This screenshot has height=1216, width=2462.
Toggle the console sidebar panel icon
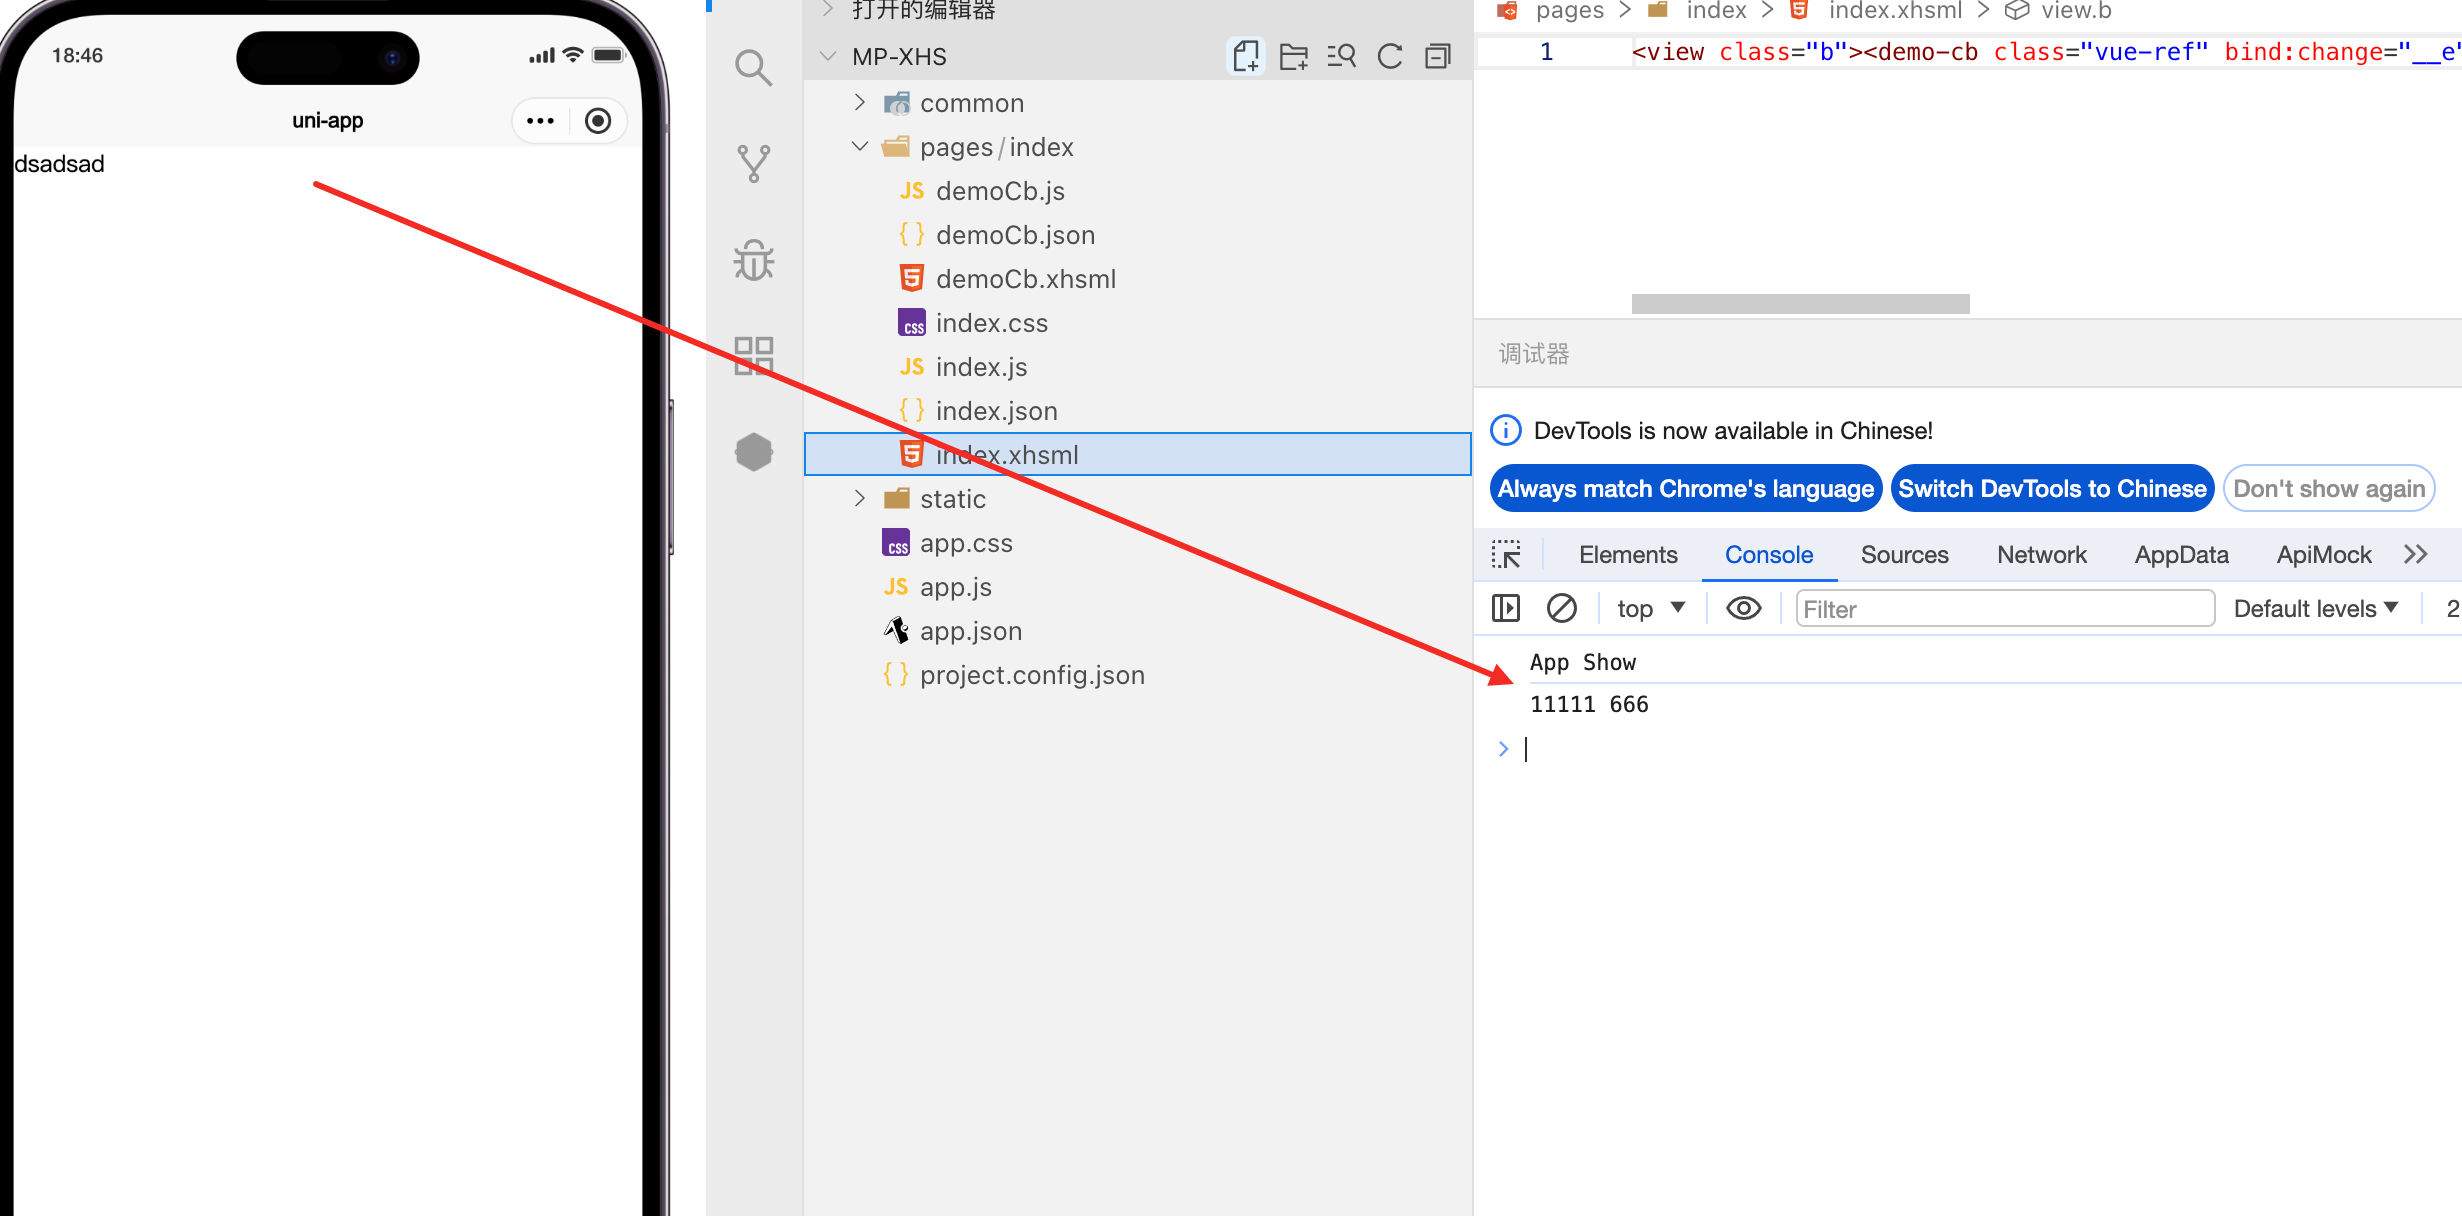tap(1506, 608)
